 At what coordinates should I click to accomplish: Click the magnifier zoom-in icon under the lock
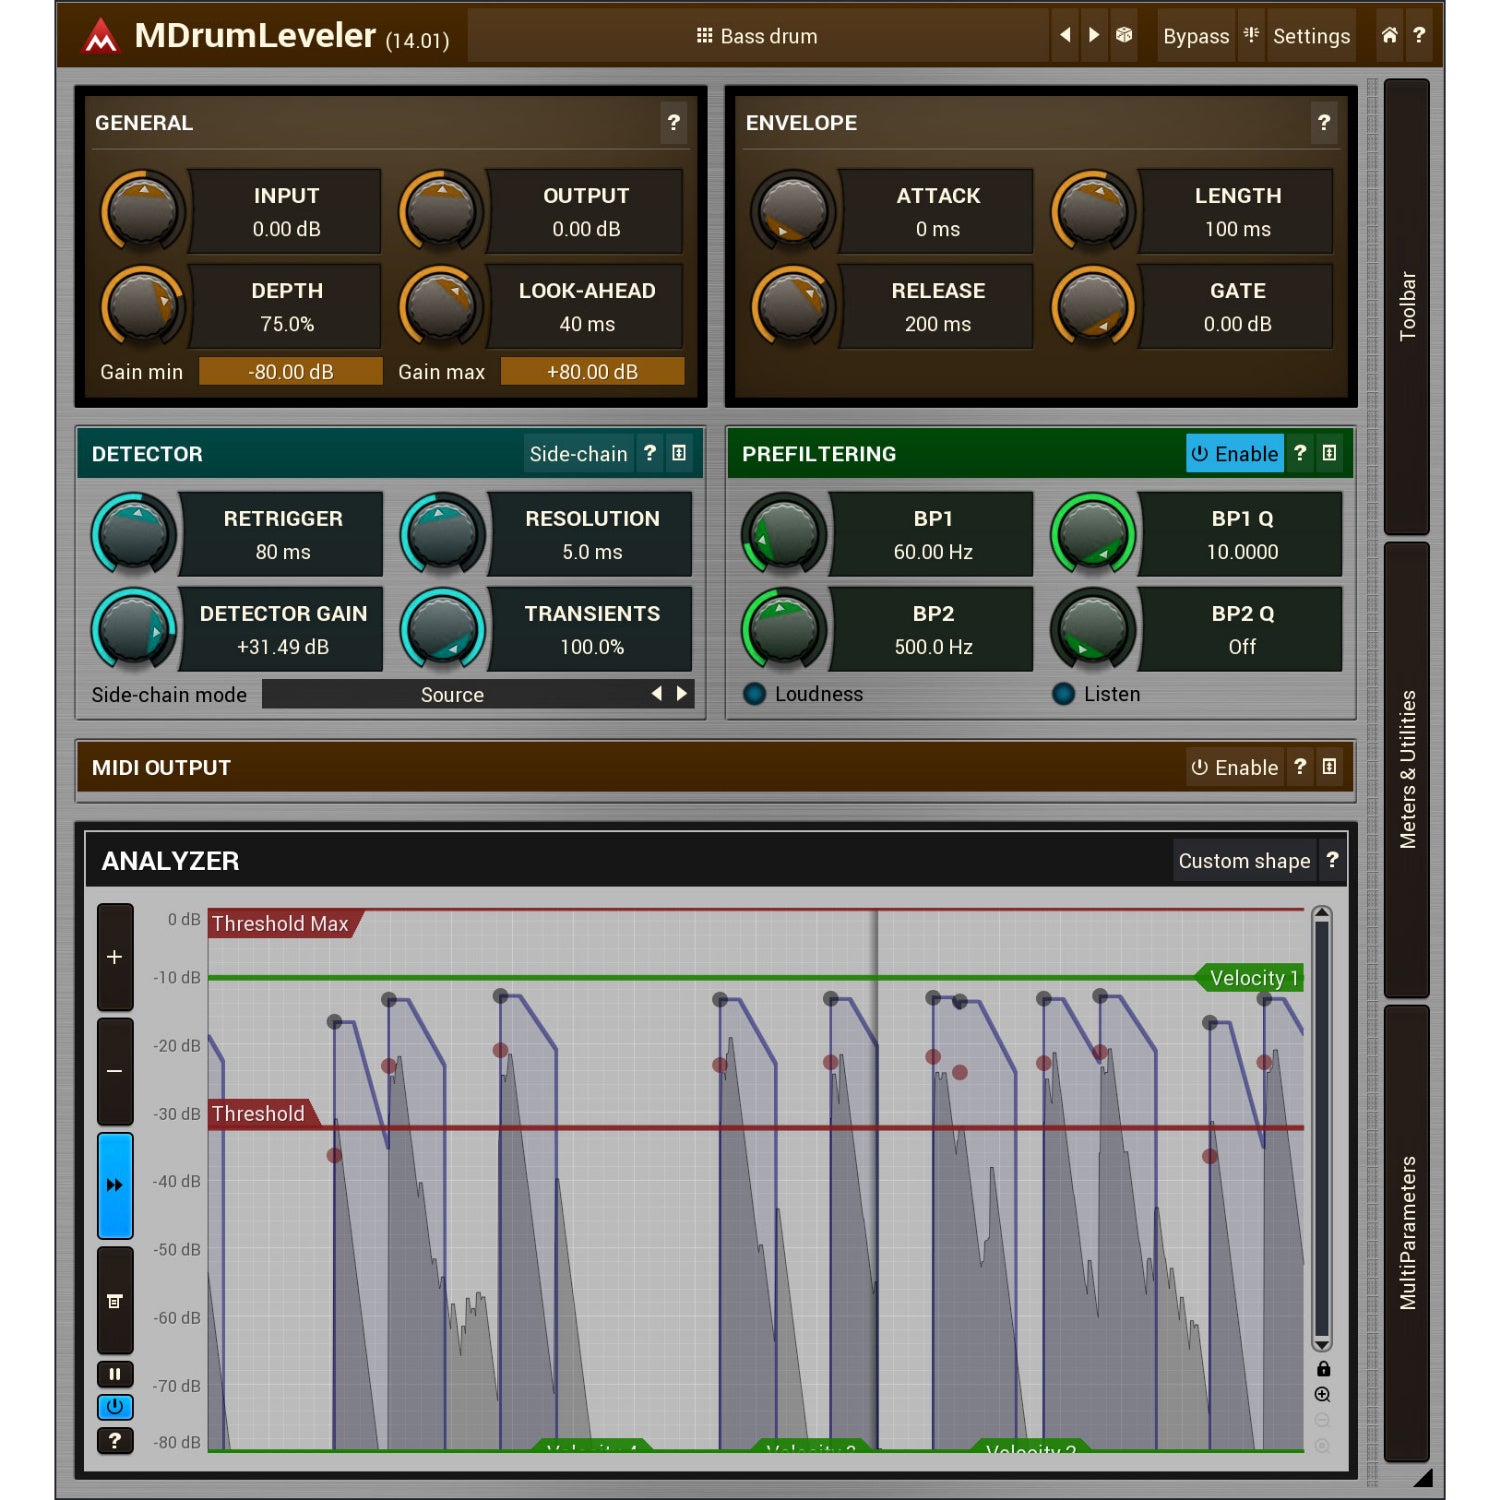[x=1323, y=1395]
